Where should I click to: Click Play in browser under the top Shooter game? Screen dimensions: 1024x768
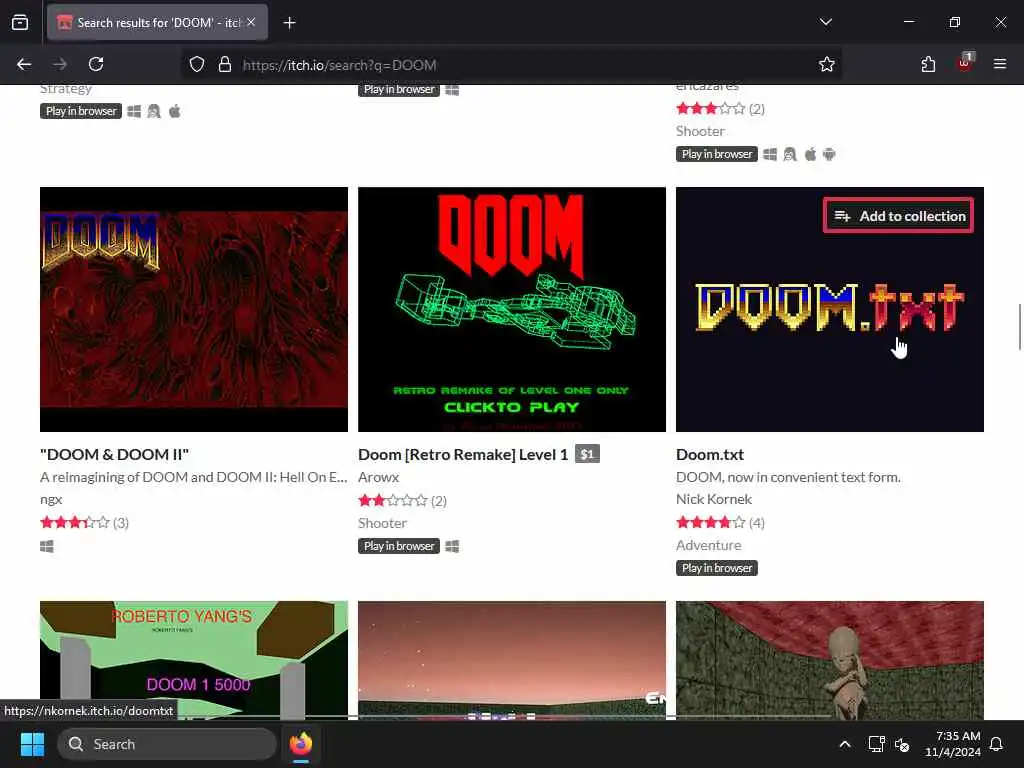[x=716, y=154]
